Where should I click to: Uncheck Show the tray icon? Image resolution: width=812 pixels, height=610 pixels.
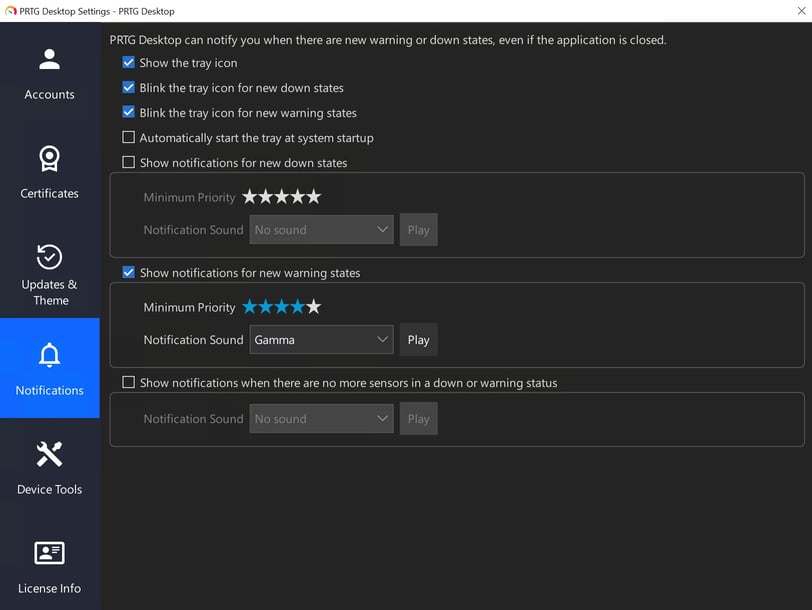(x=128, y=62)
